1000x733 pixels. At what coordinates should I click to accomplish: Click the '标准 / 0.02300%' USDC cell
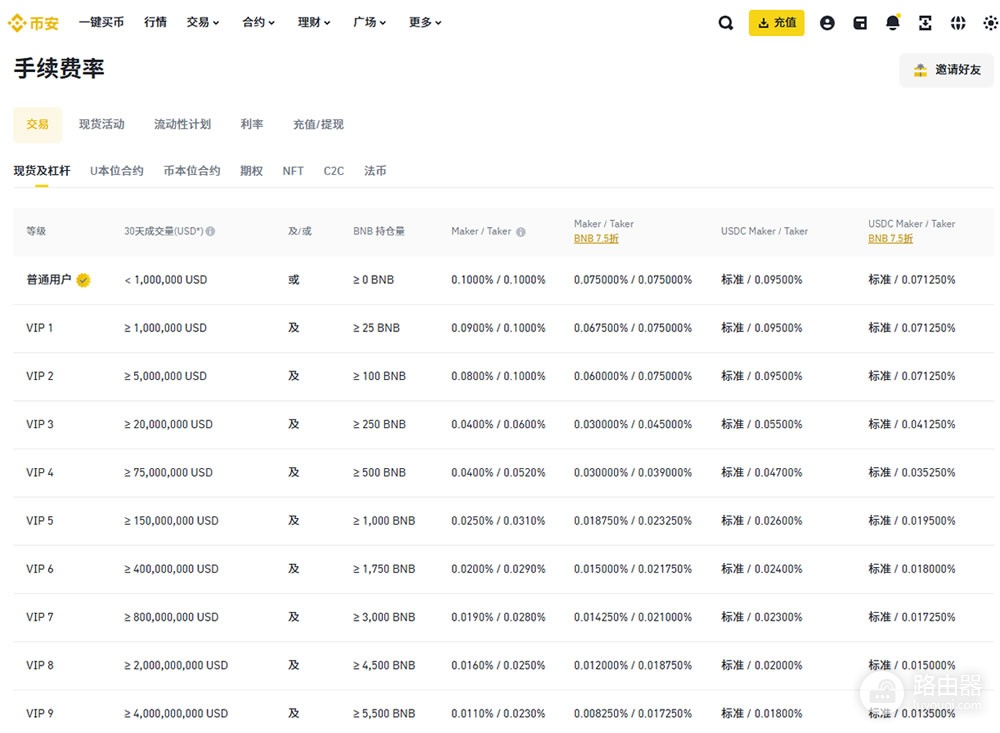pos(761,618)
